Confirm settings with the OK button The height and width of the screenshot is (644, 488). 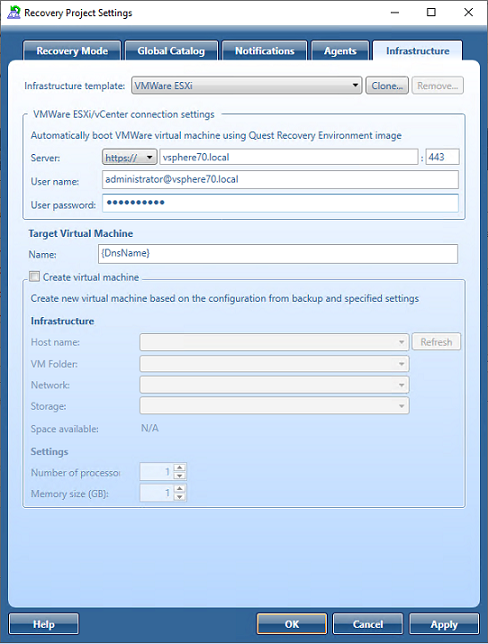[x=292, y=624]
